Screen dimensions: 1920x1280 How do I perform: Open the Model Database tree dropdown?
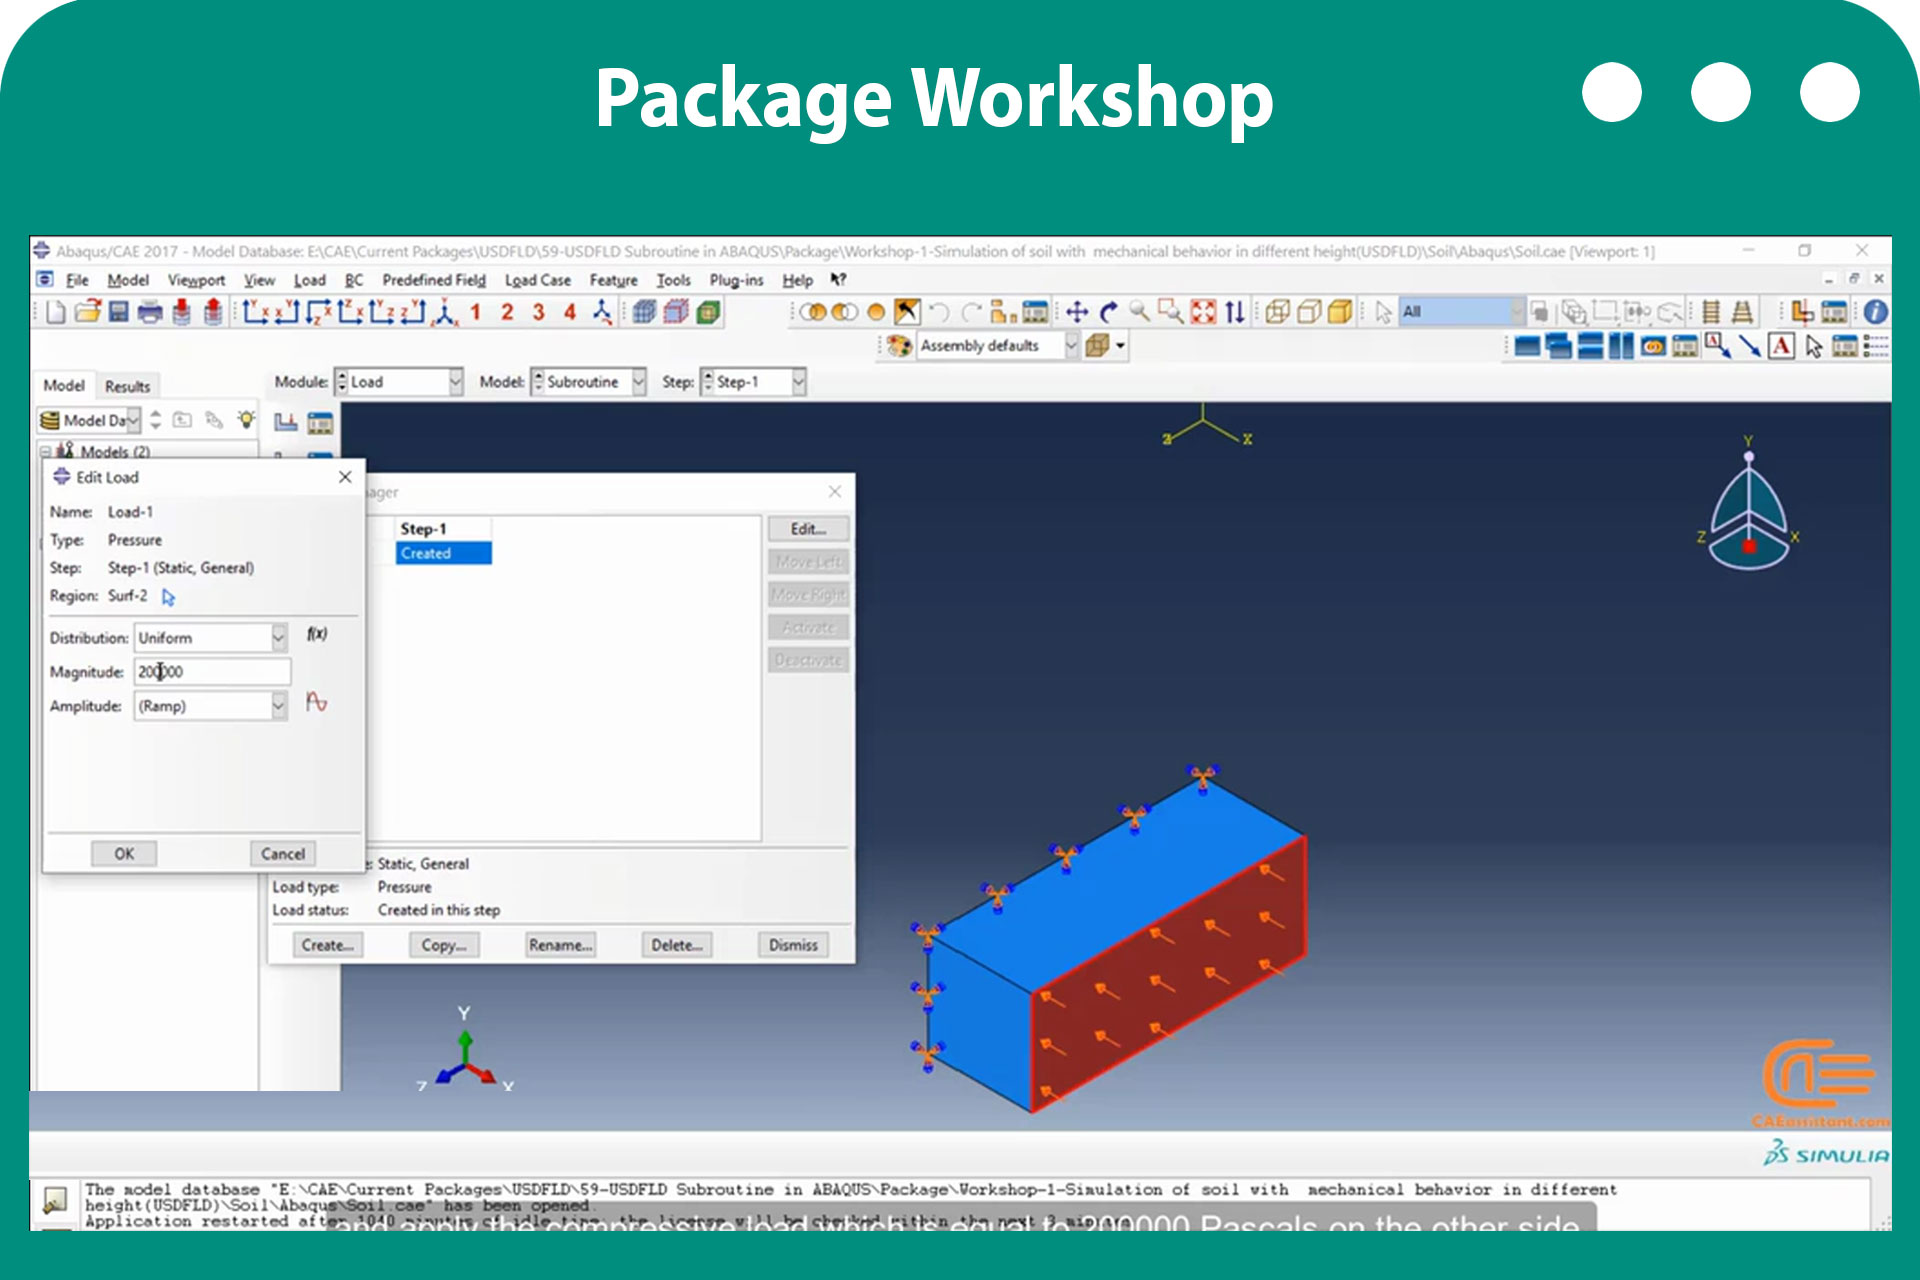pyautogui.click(x=89, y=420)
